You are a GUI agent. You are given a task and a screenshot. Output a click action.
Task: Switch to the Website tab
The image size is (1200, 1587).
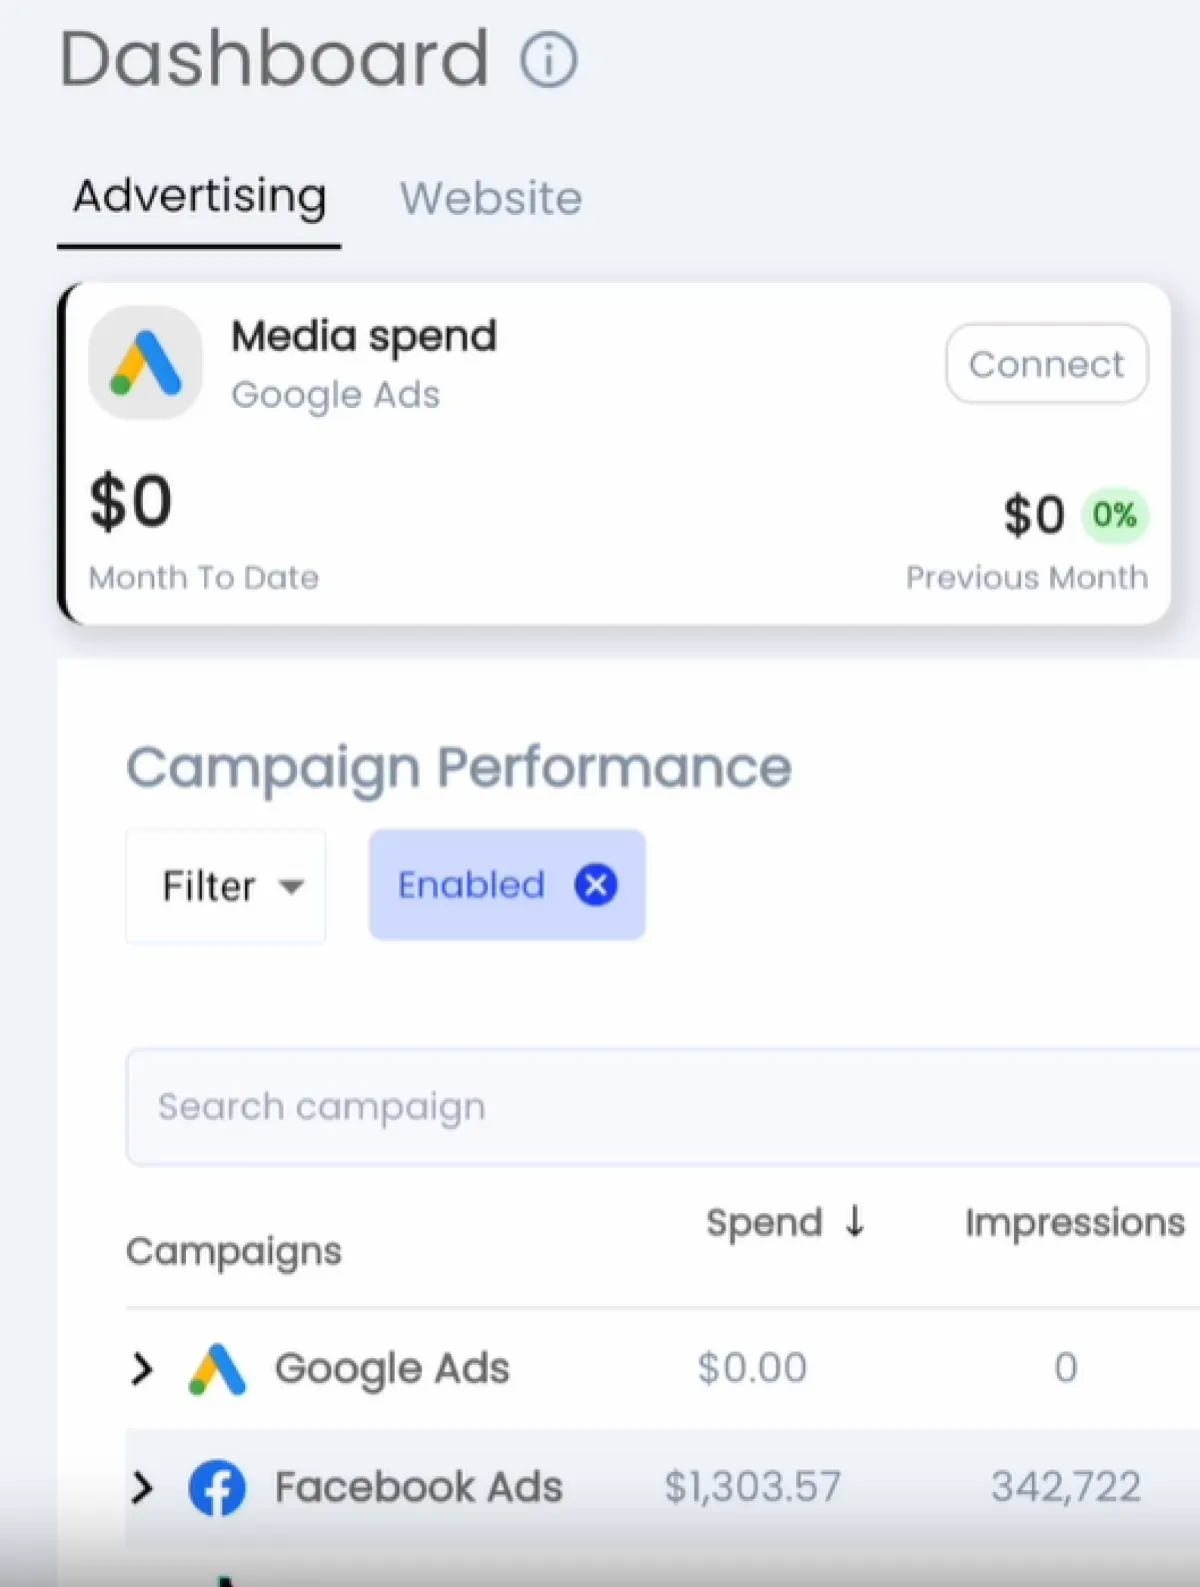pos(491,198)
